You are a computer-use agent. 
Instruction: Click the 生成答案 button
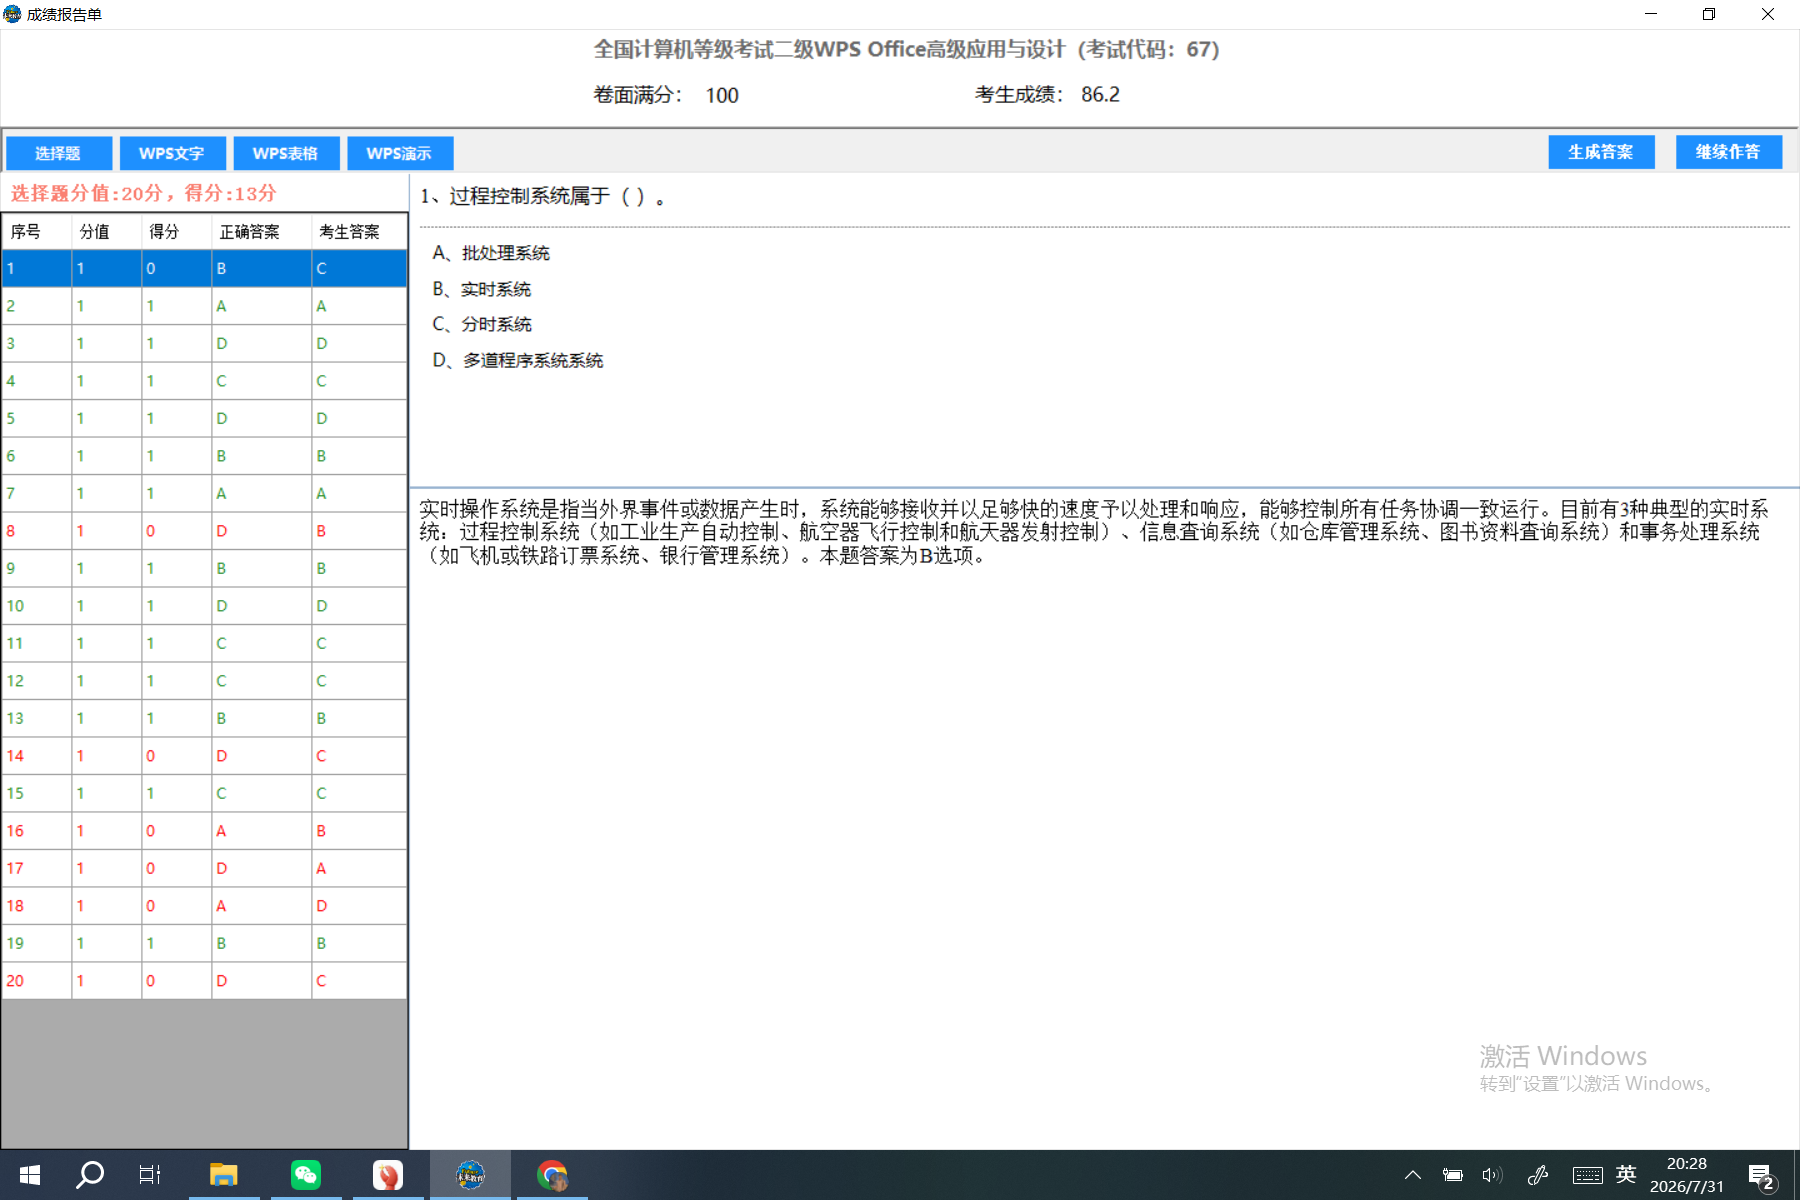pyautogui.click(x=1601, y=152)
